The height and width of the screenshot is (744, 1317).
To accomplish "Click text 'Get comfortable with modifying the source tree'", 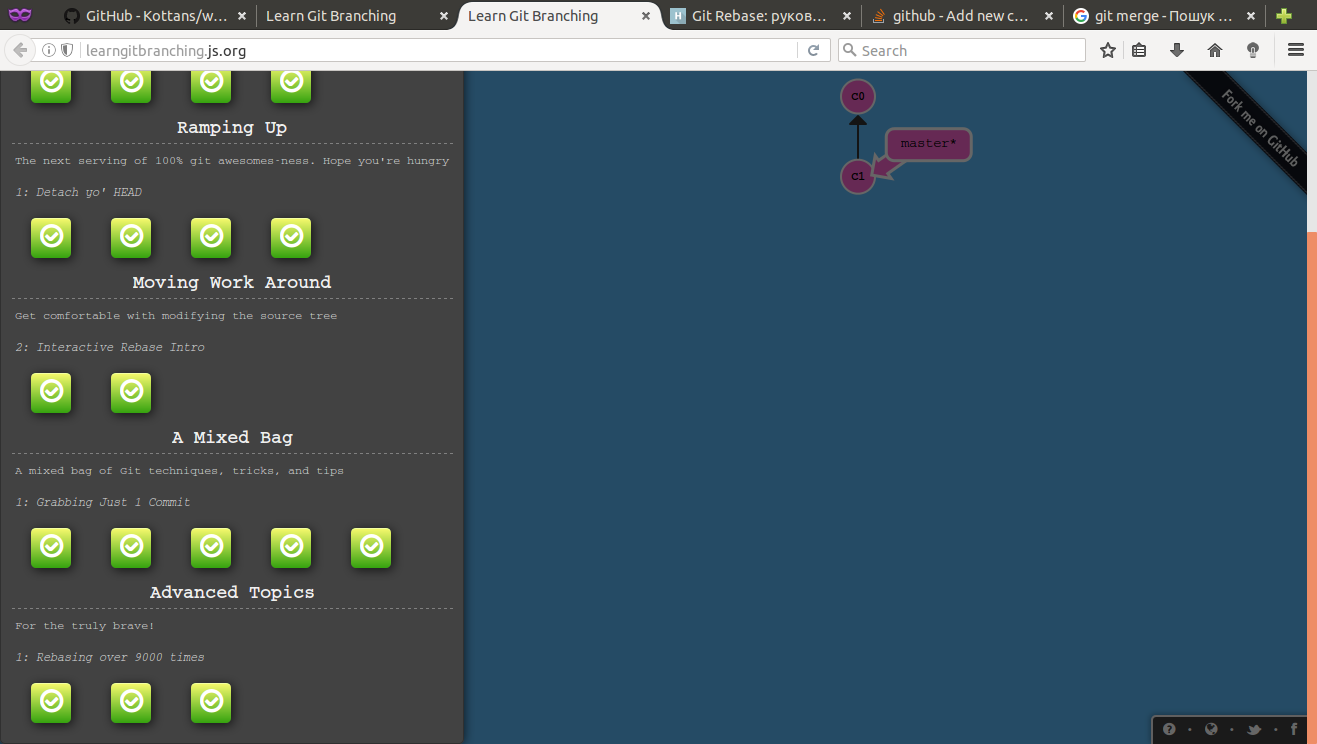I will tap(176, 316).
